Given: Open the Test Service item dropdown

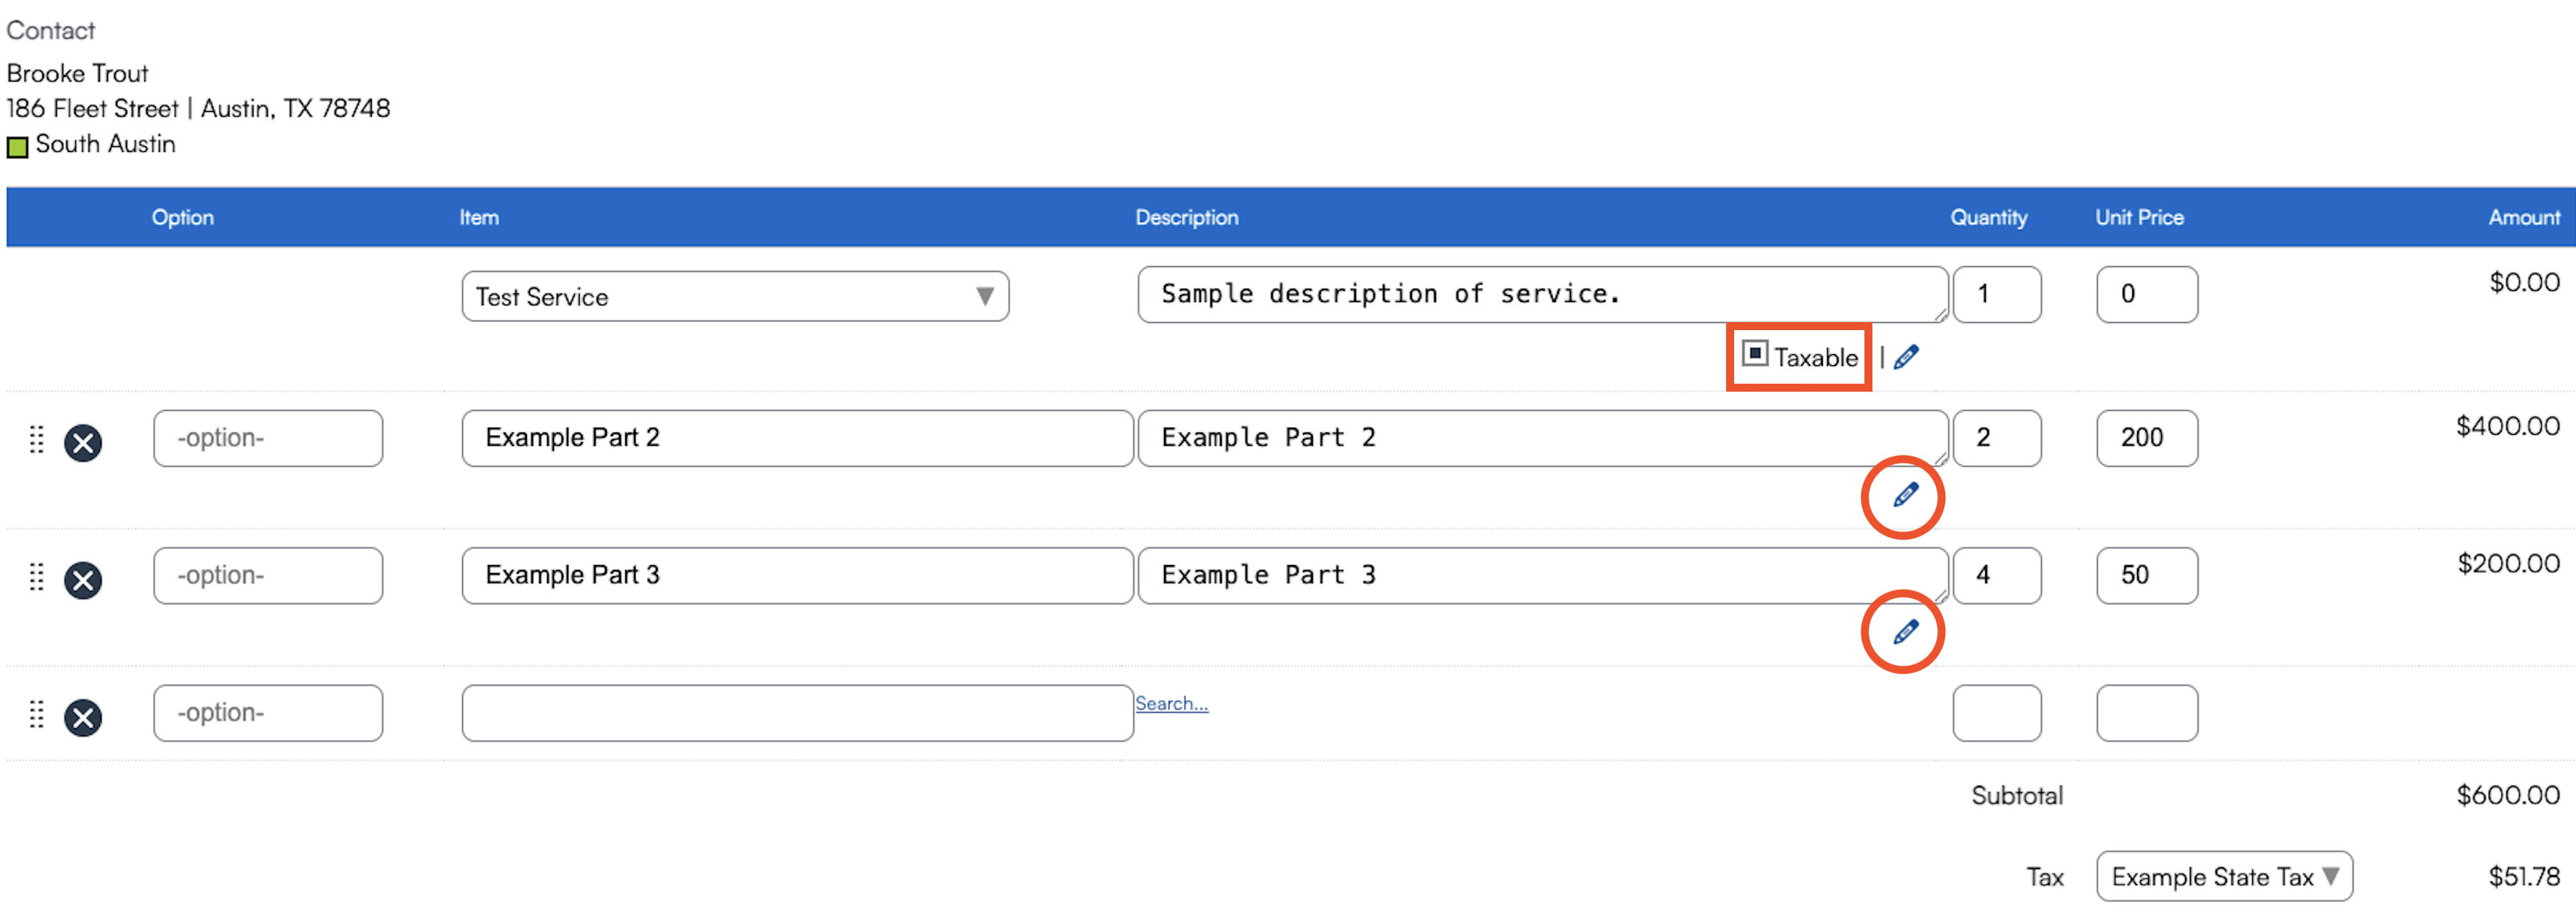Looking at the screenshot, I should (735, 297).
